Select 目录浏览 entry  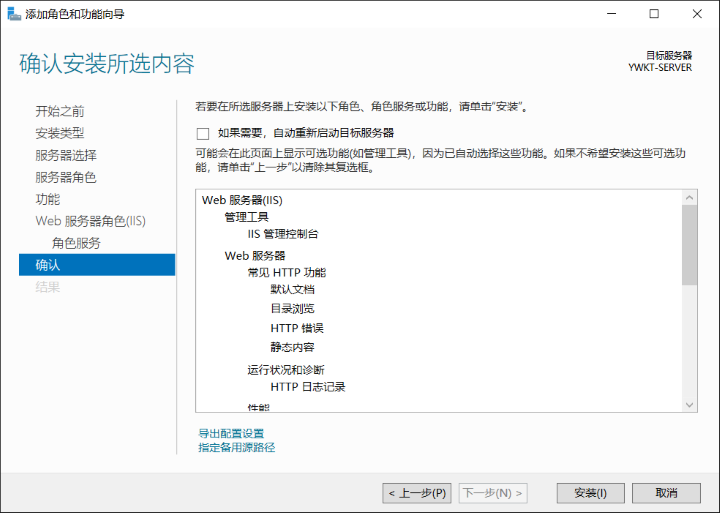[x=292, y=309]
